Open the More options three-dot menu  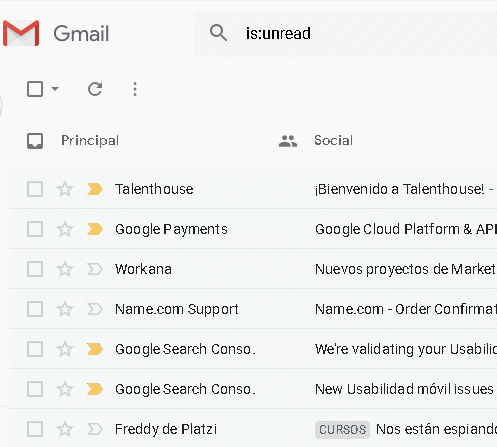tap(135, 89)
